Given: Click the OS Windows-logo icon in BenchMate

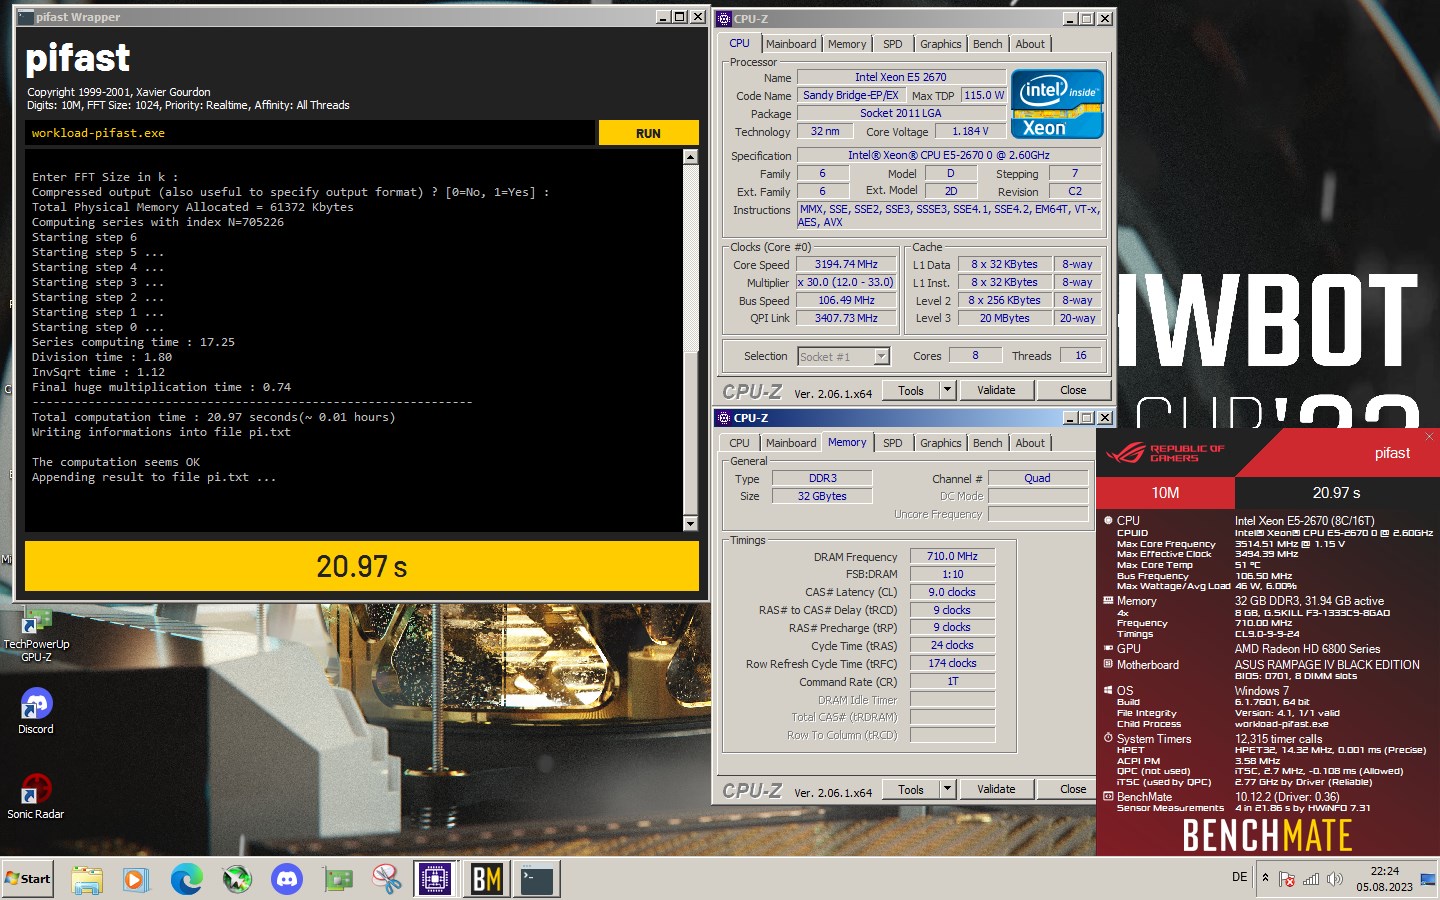Looking at the screenshot, I should tap(1108, 690).
